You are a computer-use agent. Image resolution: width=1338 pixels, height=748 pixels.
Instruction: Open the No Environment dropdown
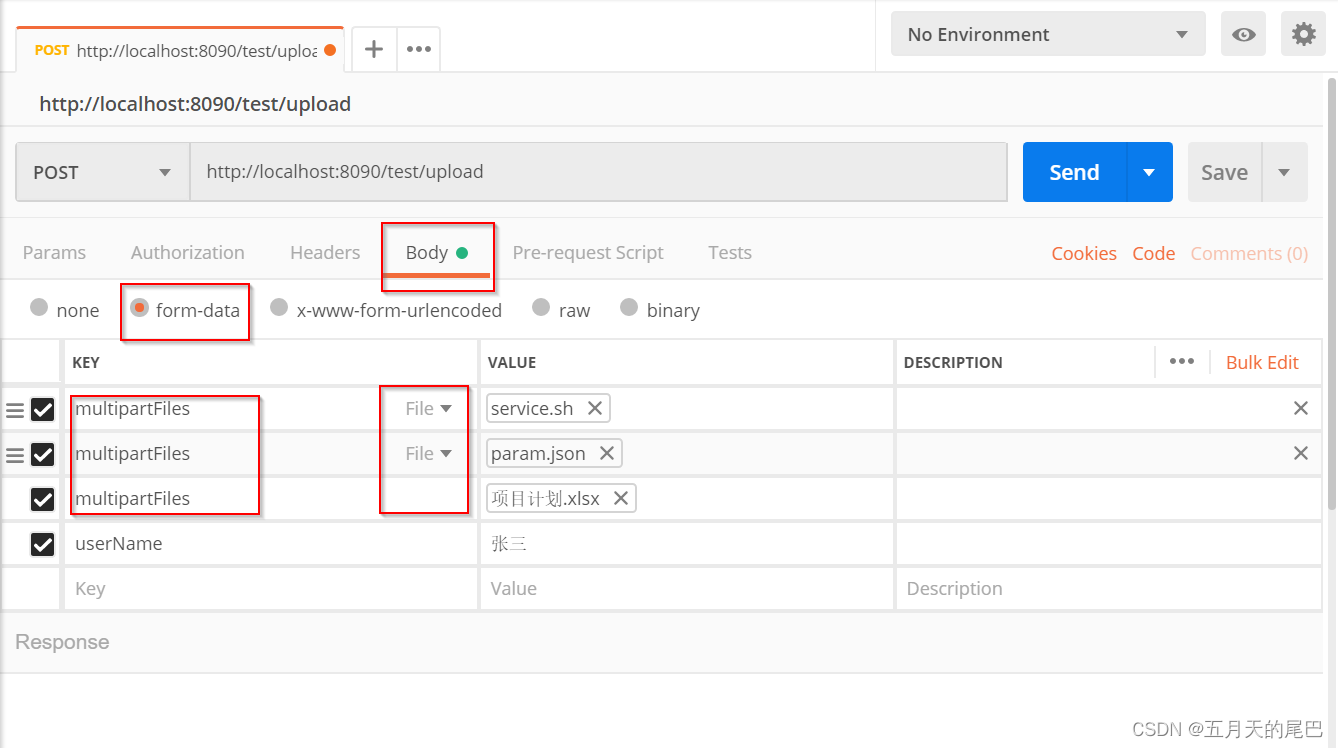coord(1046,34)
